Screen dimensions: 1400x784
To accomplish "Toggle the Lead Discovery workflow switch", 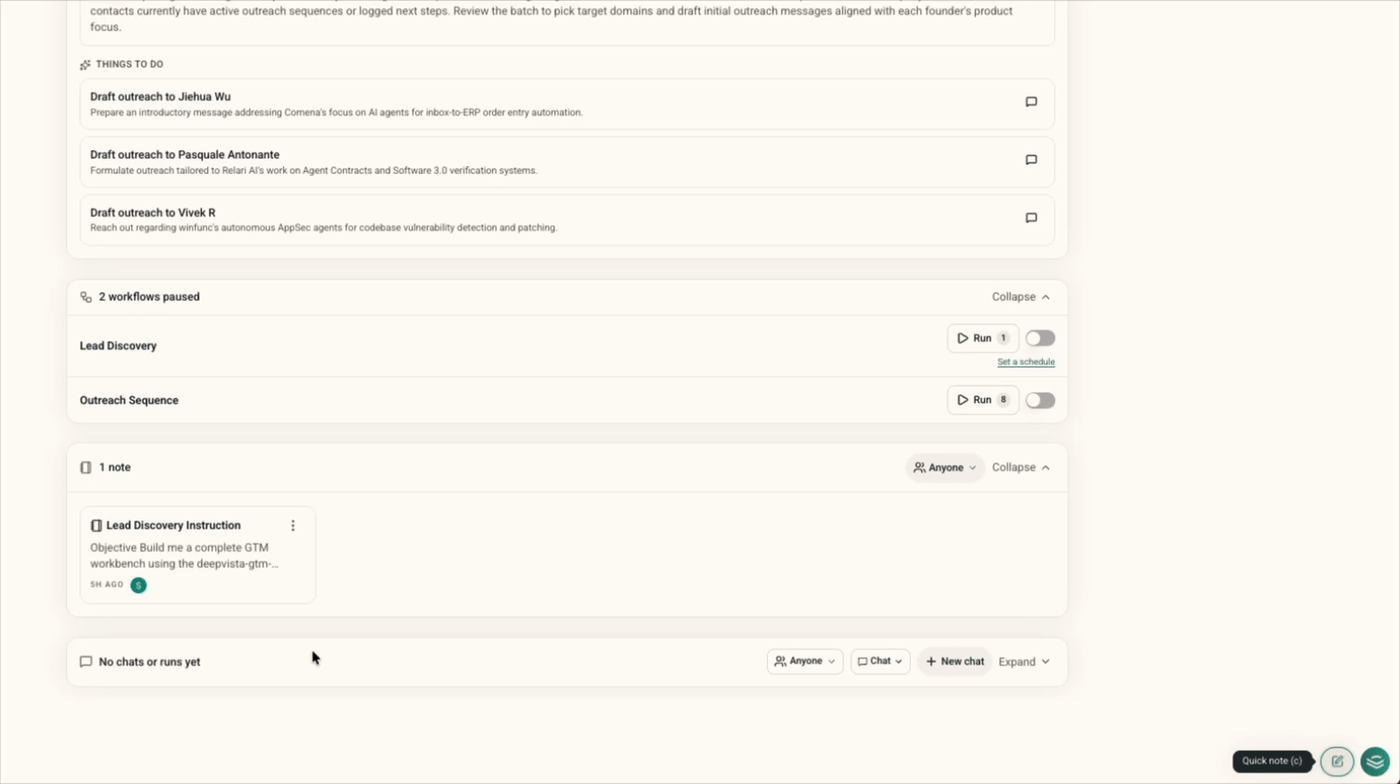I will [x=1040, y=338].
